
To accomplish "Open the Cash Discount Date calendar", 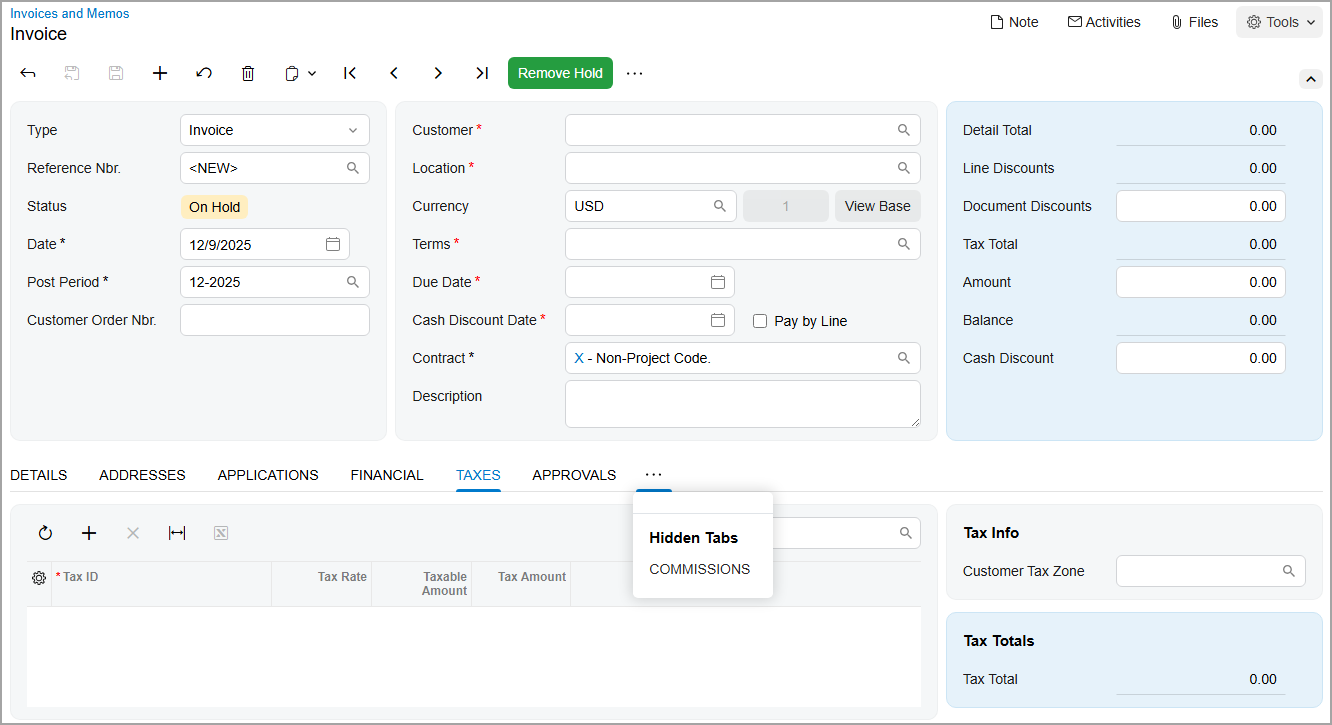I will coord(718,320).
